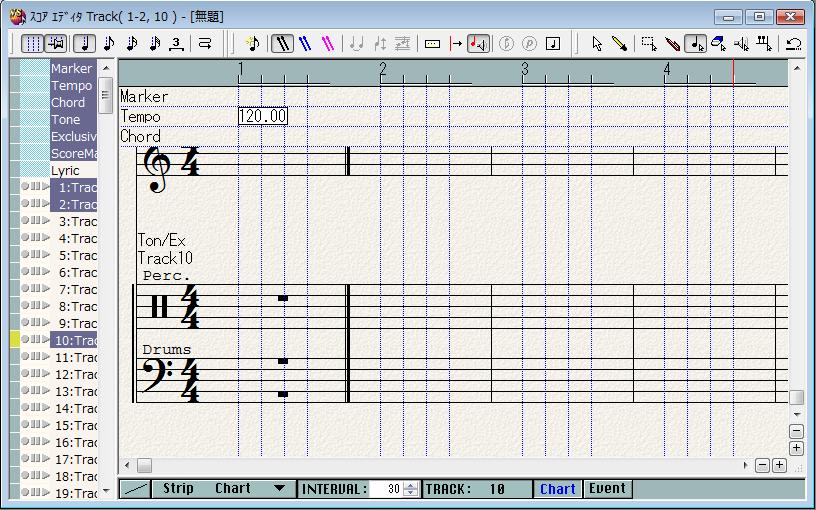The width and height of the screenshot is (816, 510).
Task: Select the red pen edit tool
Action: pos(672,44)
